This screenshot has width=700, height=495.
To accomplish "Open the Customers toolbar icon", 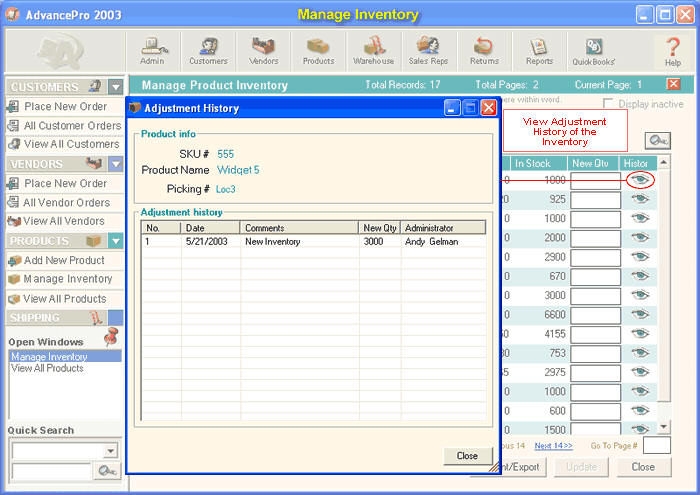I will coord(208,51).
